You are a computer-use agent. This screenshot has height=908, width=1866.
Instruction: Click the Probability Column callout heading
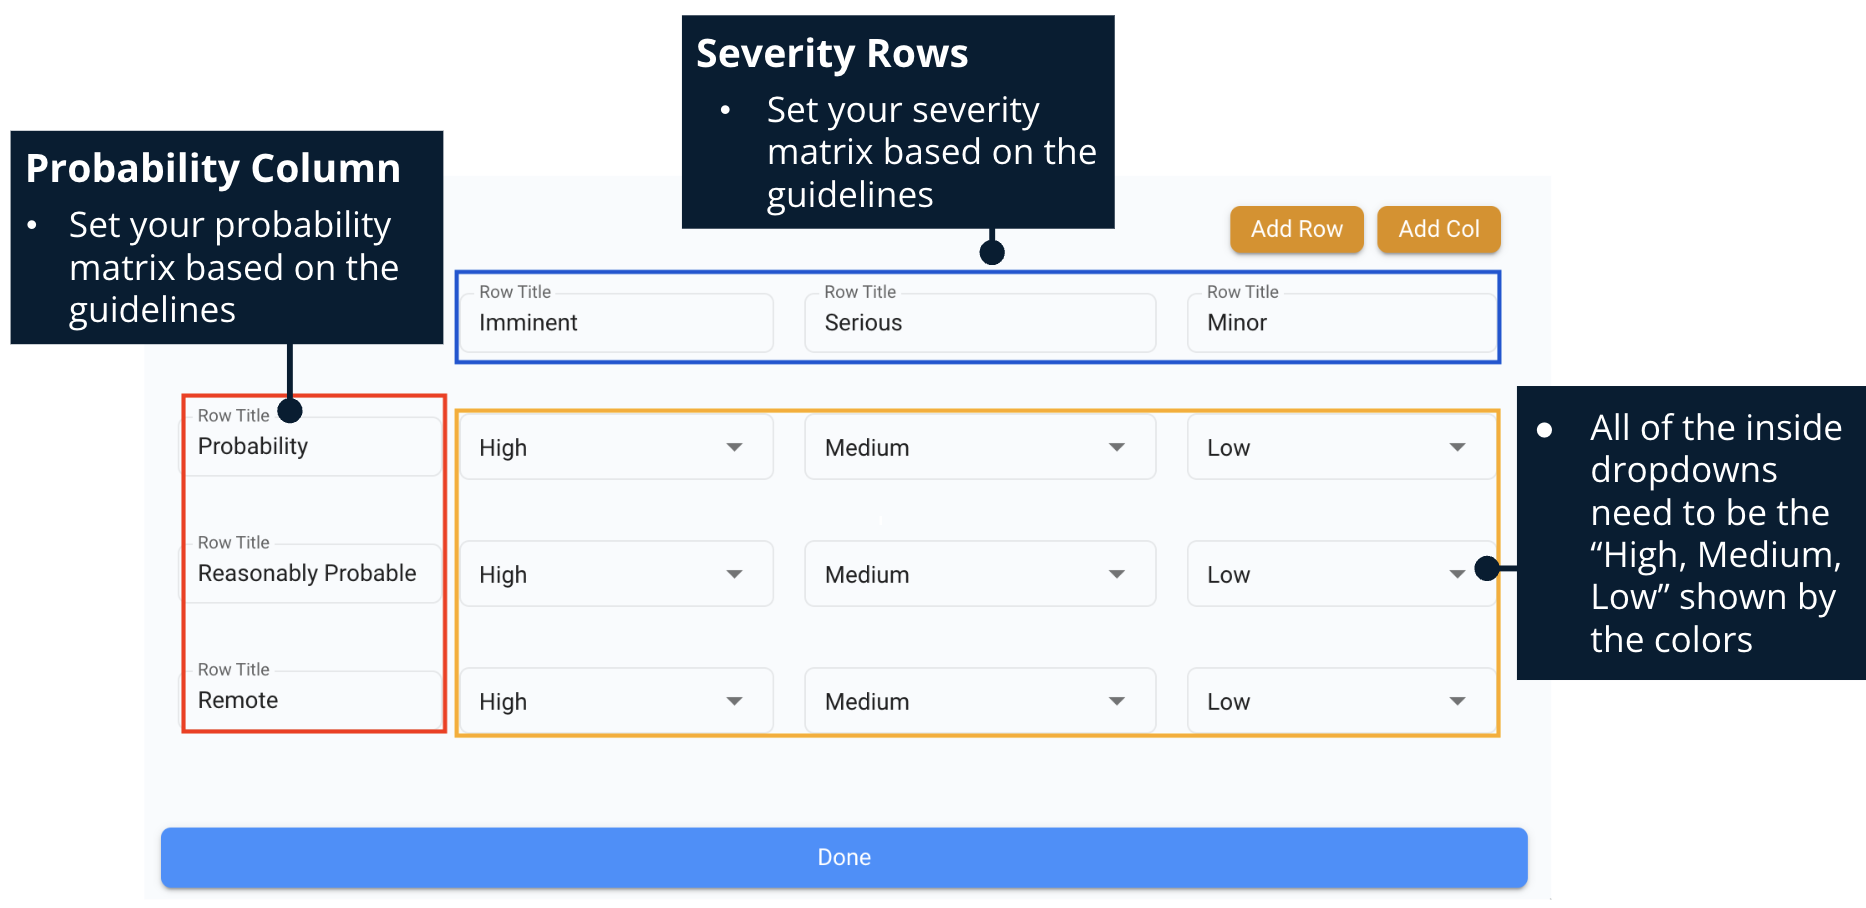[x=213, y=169]
